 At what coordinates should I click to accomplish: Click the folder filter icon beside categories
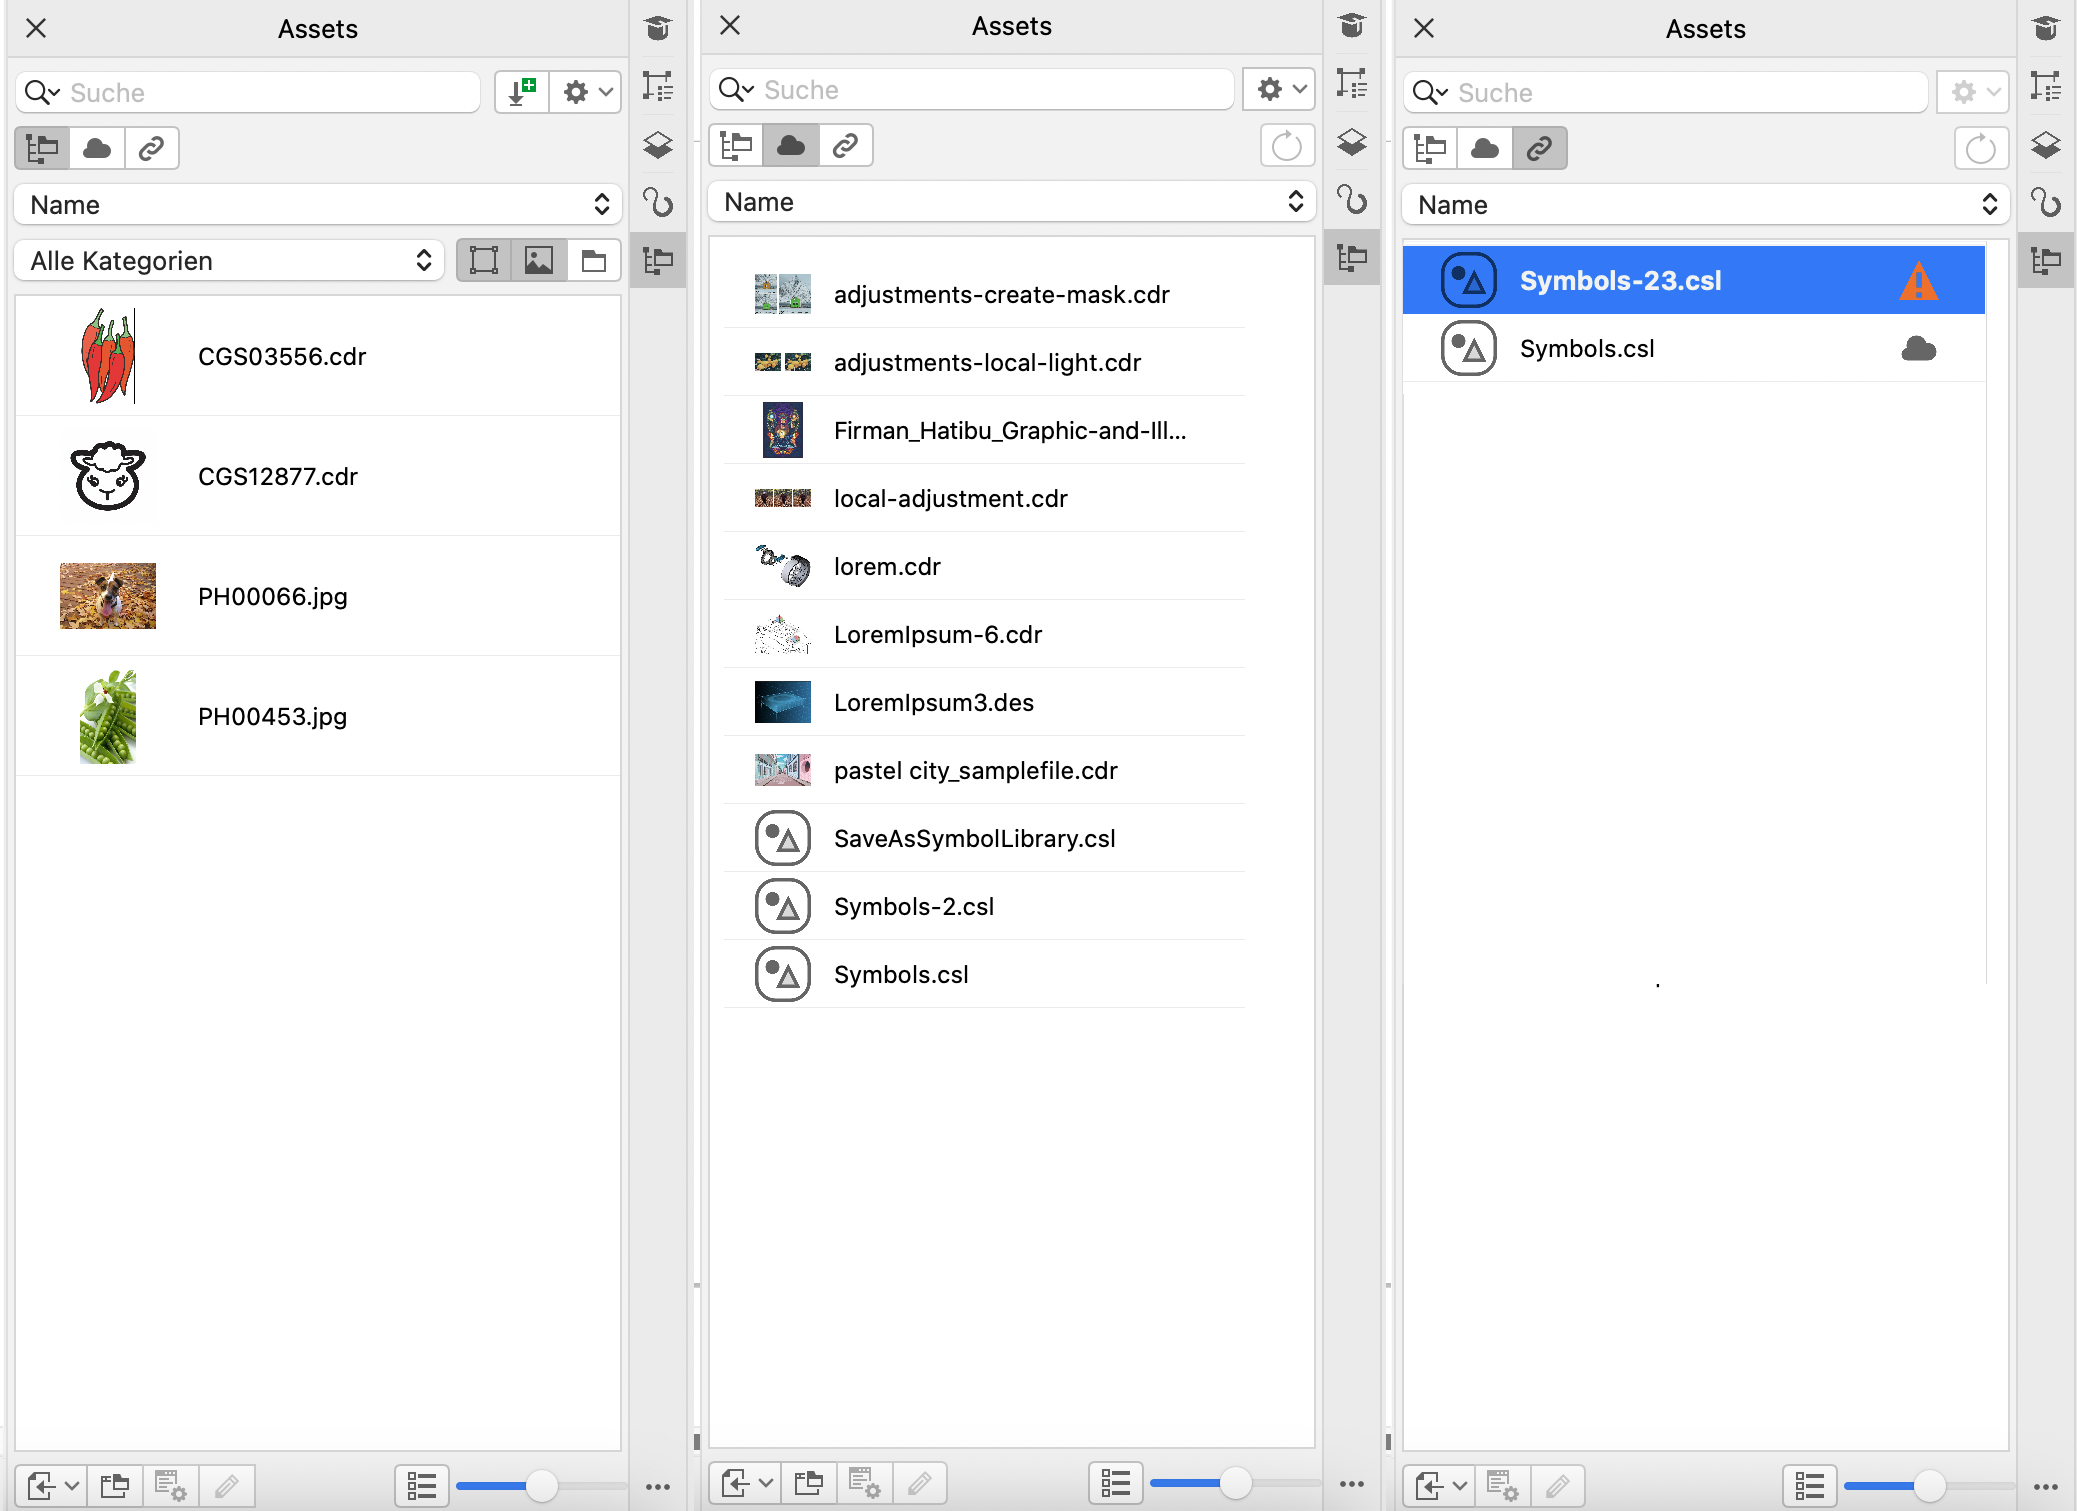[x=594, y=261]
